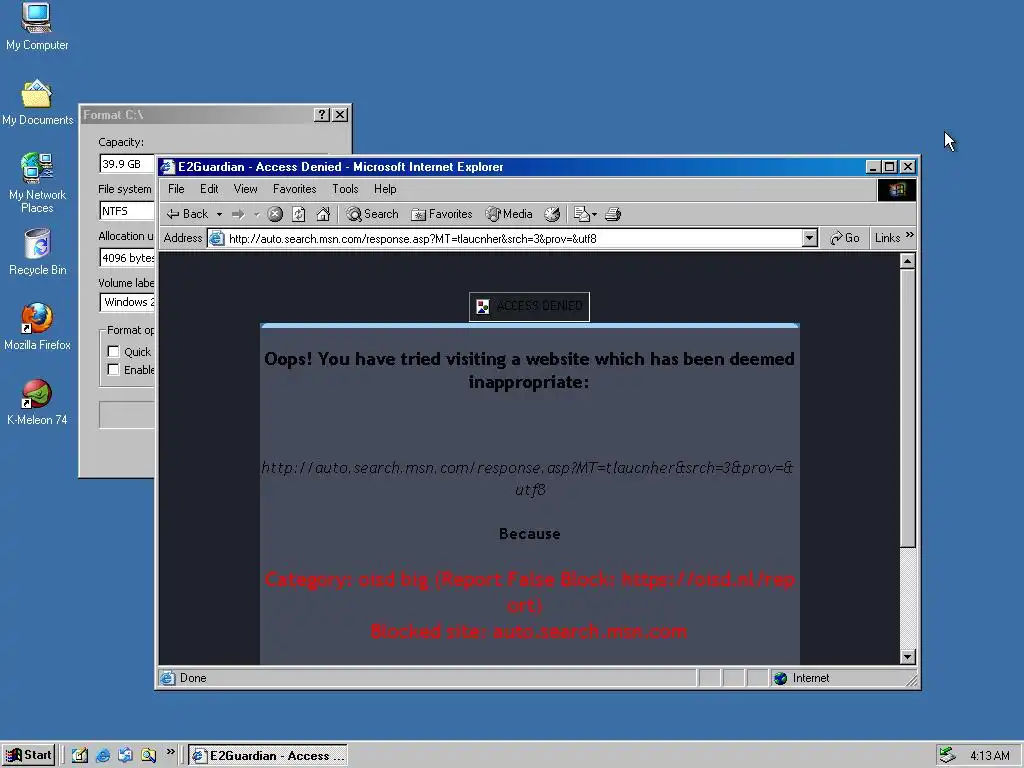Click the broken image ACCESS DENIED placeholder
This screenshot has height=768, width=1024.
click(529, 306)
